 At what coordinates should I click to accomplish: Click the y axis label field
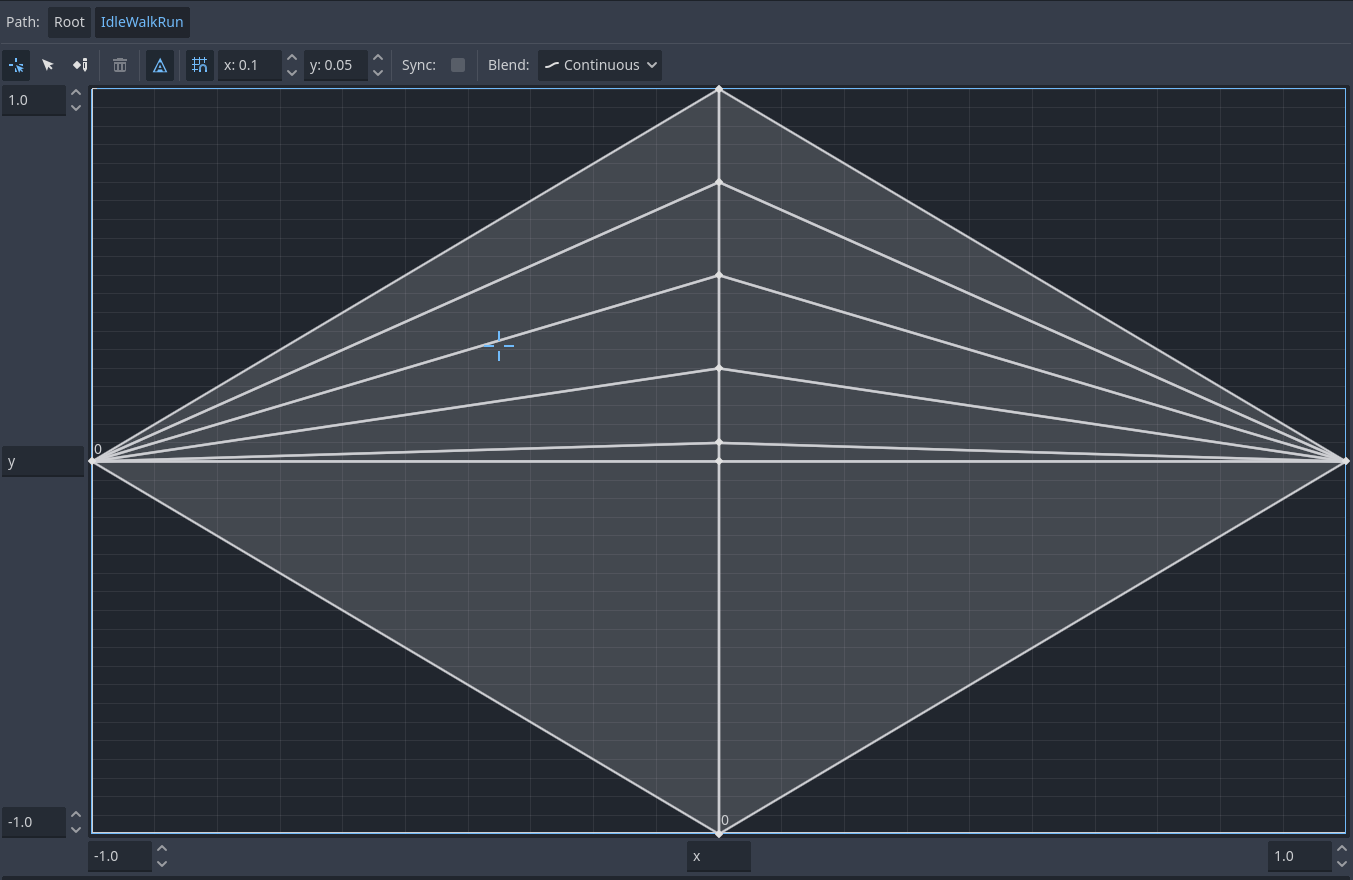click(43, 461)
